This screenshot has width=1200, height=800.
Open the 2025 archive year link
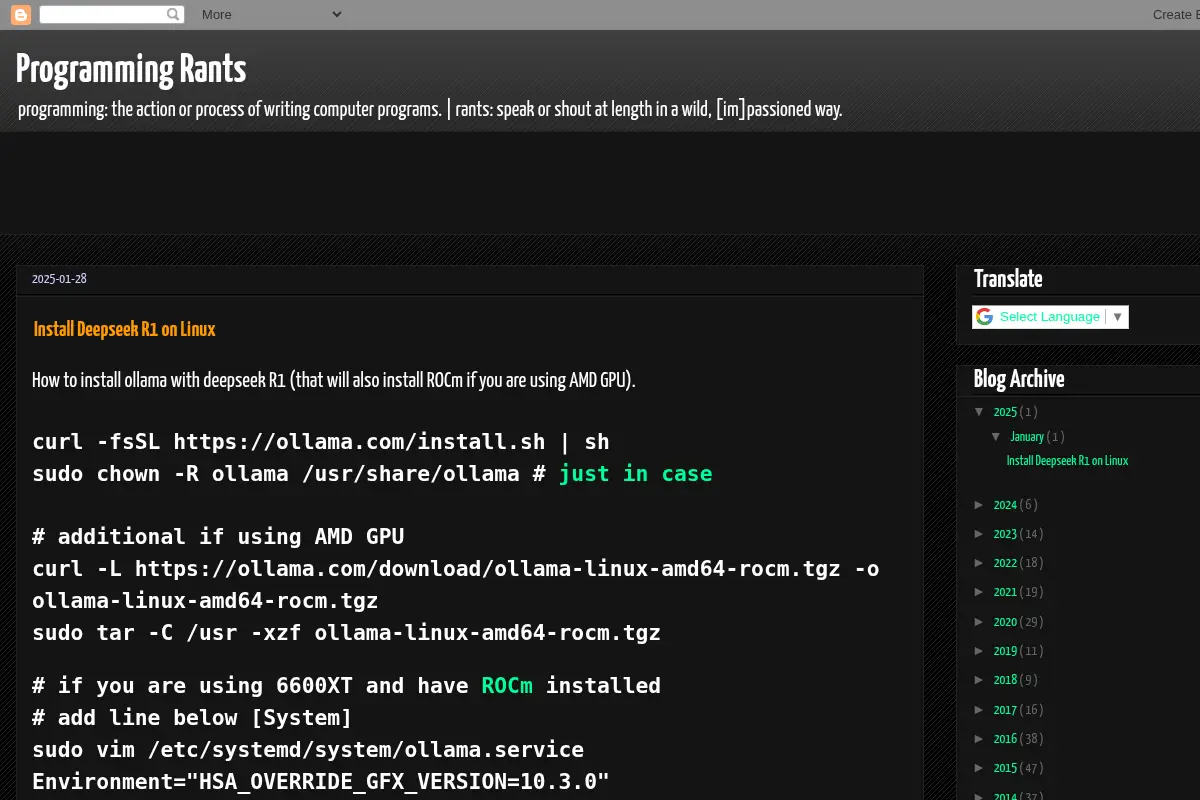tap(1005, 412)
